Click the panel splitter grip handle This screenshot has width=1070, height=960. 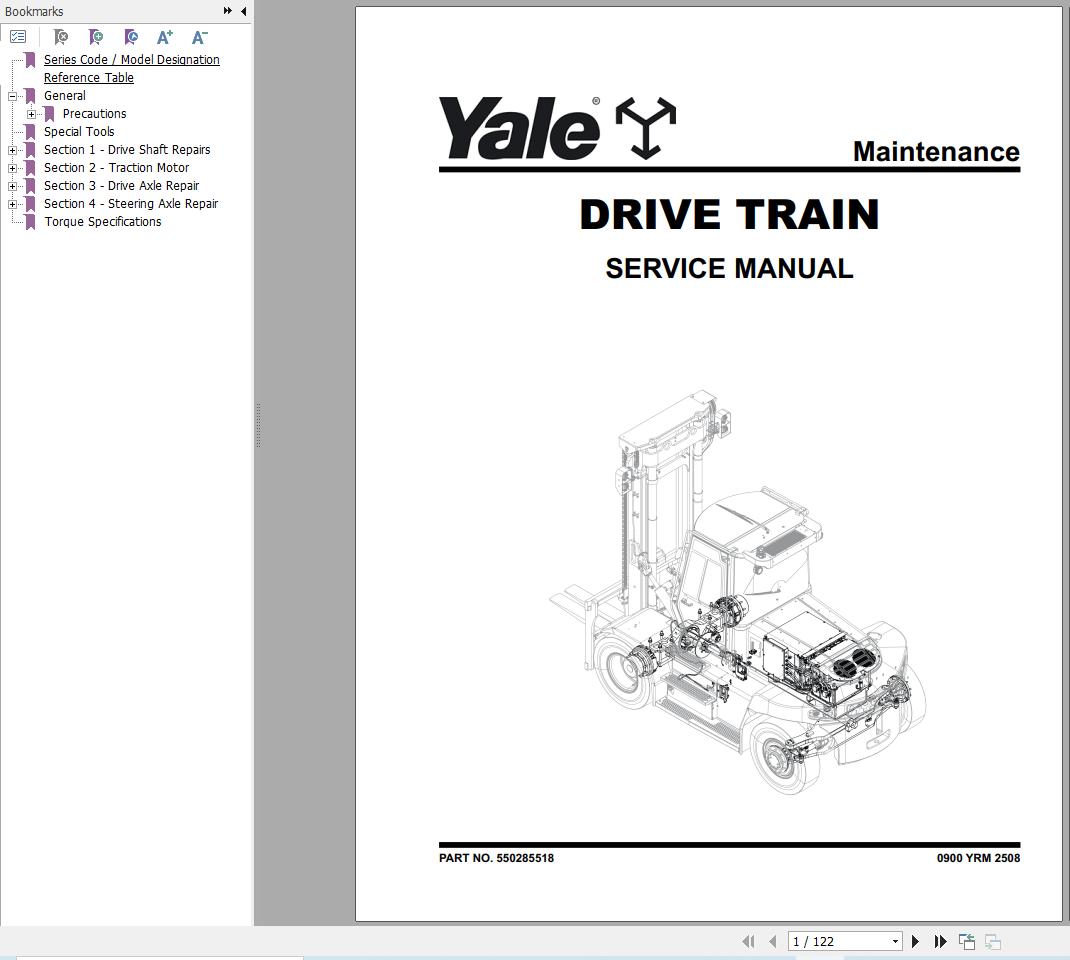pos(259,426)
